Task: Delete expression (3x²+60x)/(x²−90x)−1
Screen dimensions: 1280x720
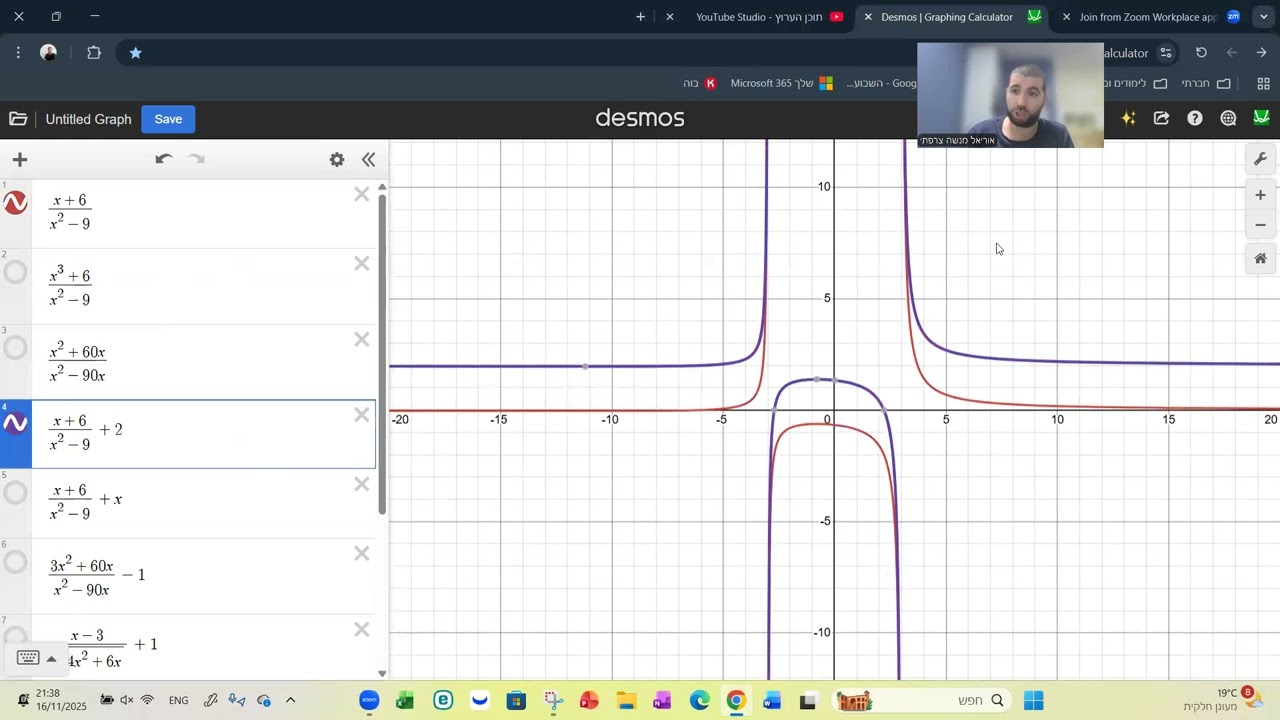Action: pyautogui.click(x=362, y=554)
